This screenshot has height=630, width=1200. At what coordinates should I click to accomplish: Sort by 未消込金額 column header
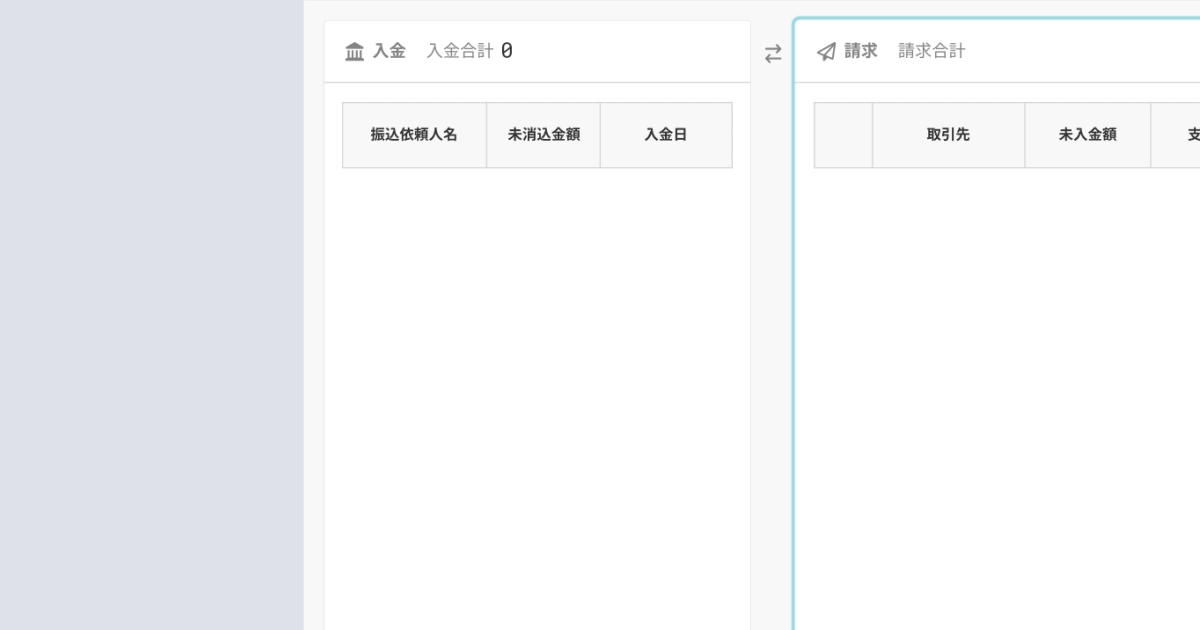[543, 135]
